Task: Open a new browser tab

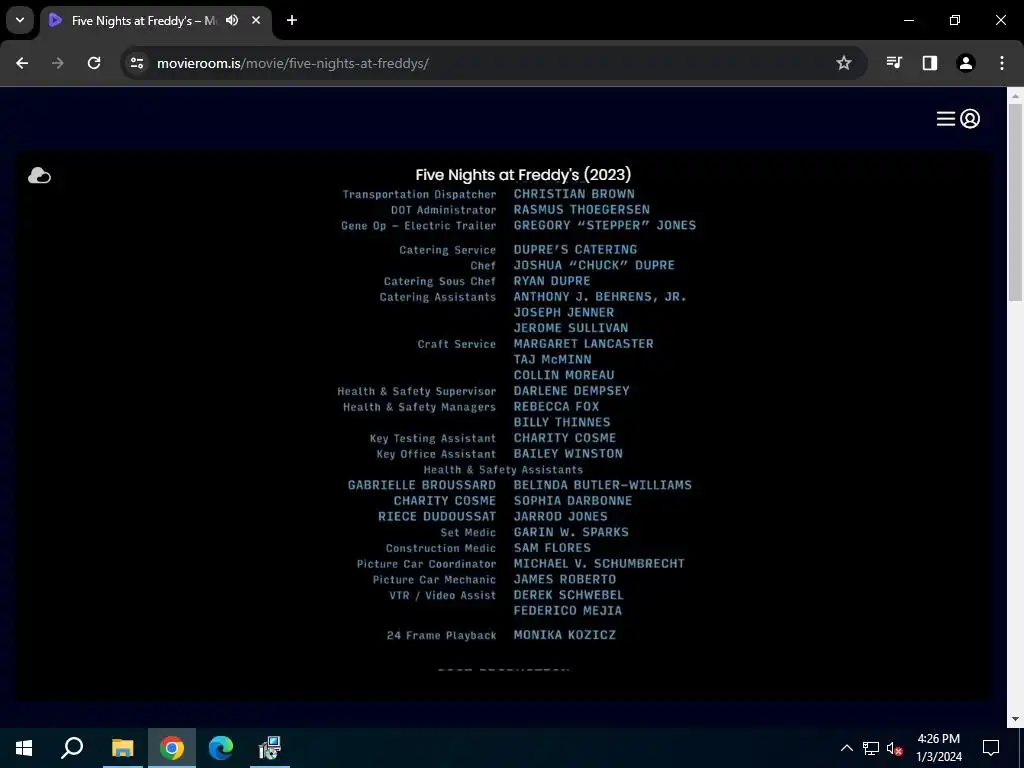Action: pyautogui.click(x=292, y=20)
